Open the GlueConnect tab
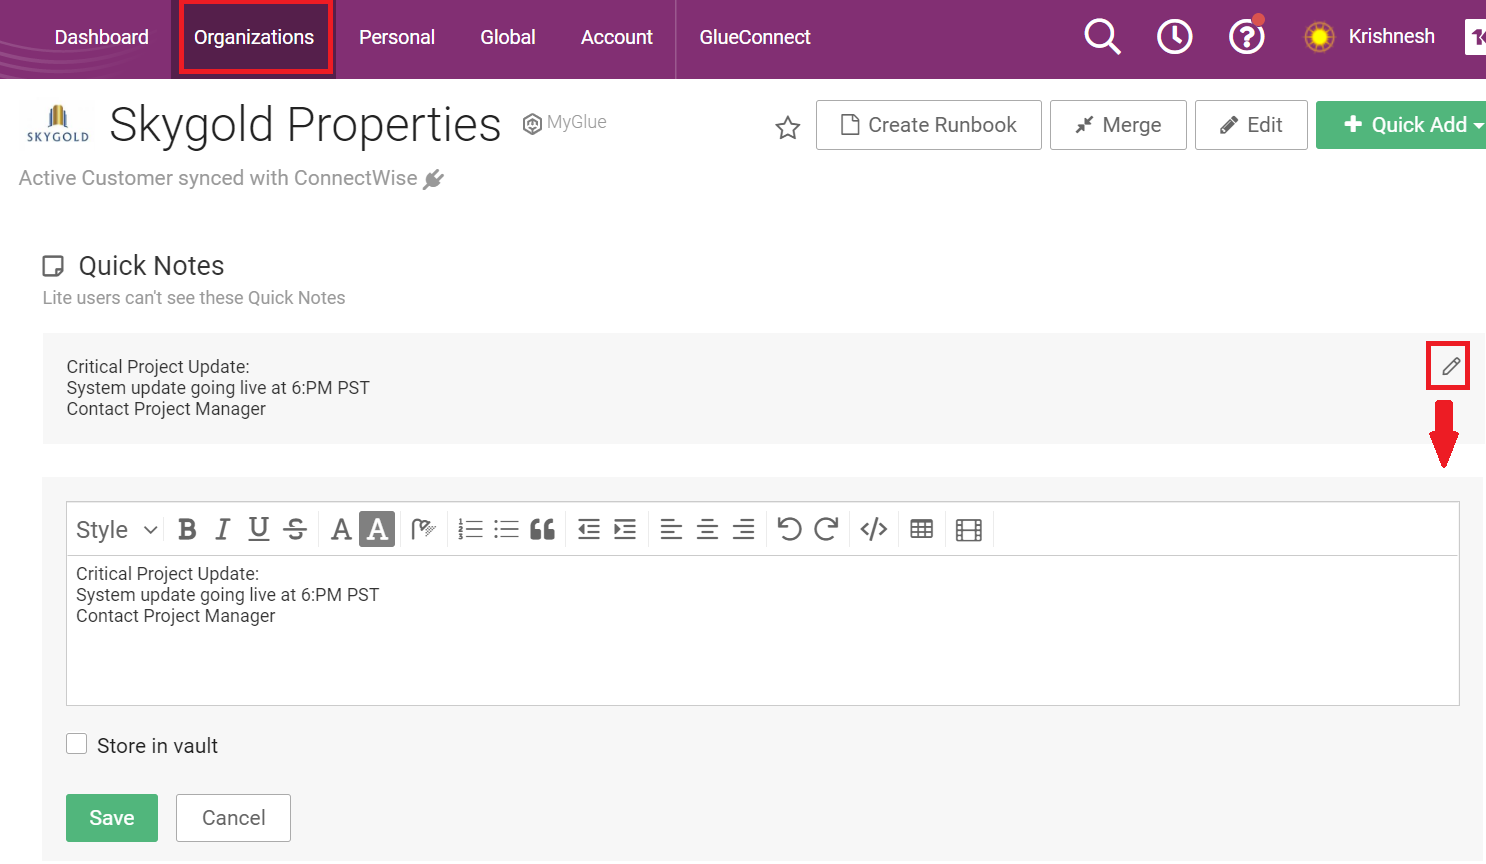Image resolution: width=1486 pixels, height=864 pixels. point(755,37)
